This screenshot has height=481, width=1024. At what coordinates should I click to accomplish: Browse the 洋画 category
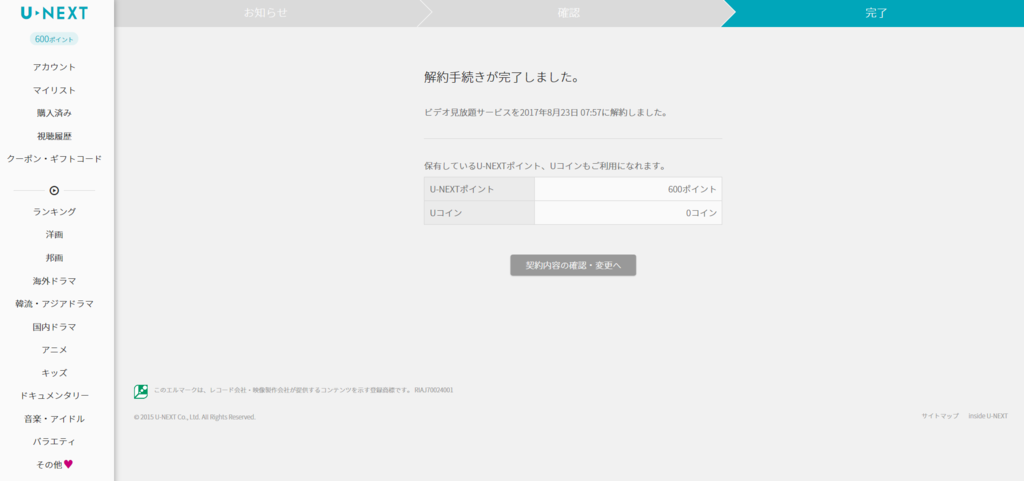point(54,234)
